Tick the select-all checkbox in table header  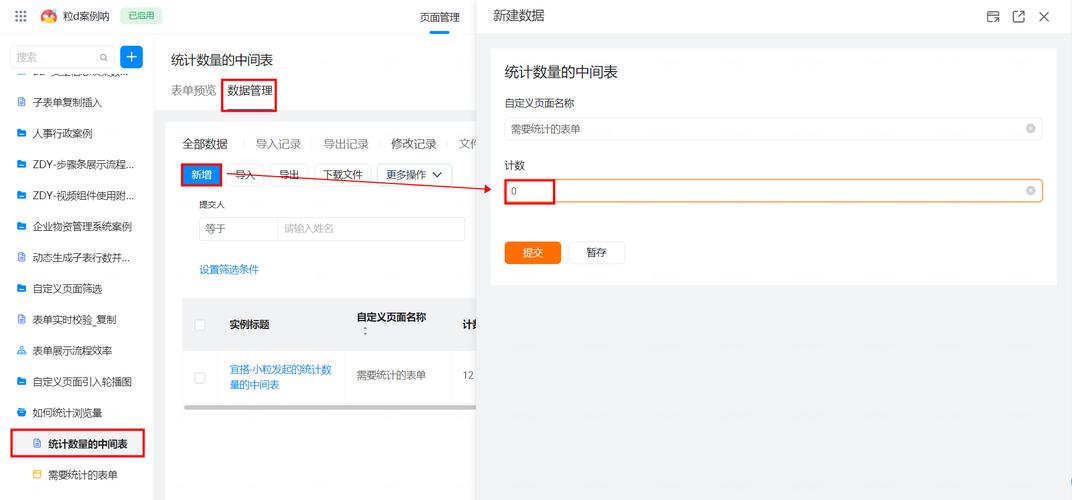point(200,325)
